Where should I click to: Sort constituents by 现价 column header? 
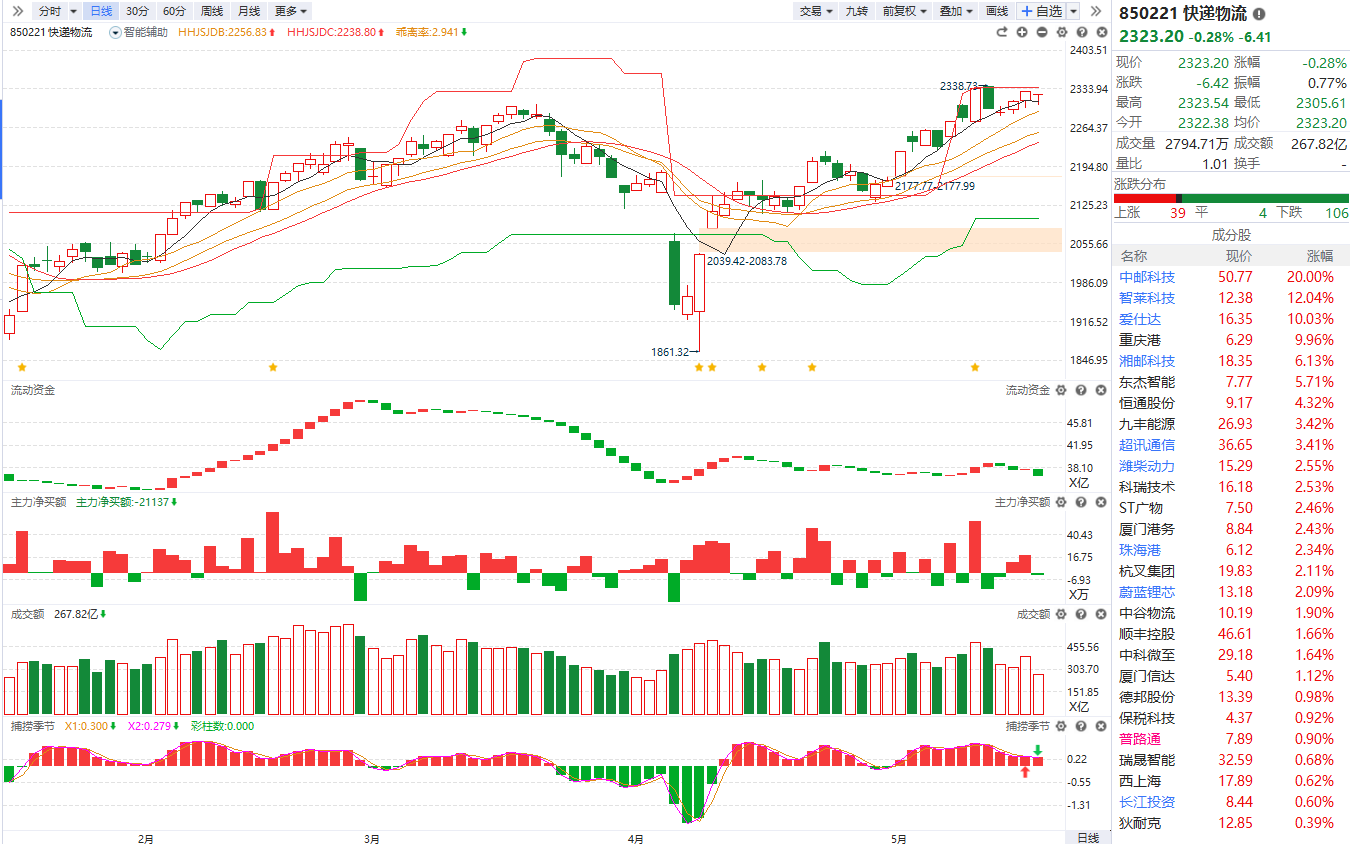(x=1237, y=256)
